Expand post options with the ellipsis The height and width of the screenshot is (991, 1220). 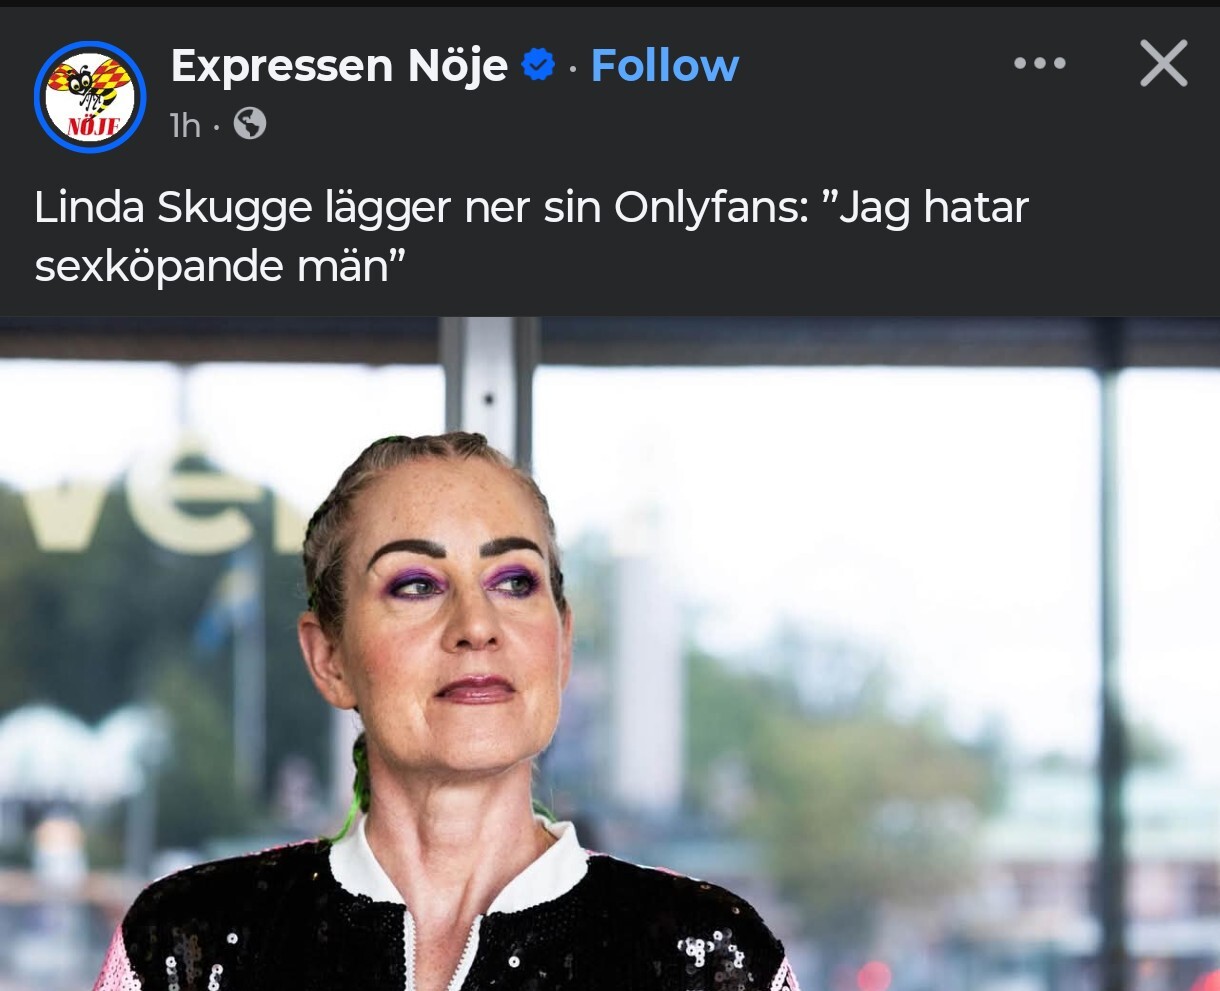(x=1040, y=64)
